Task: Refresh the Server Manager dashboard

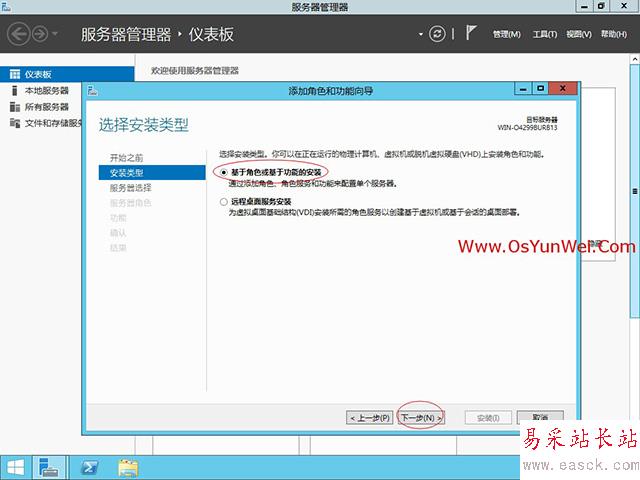Action: 437,34
